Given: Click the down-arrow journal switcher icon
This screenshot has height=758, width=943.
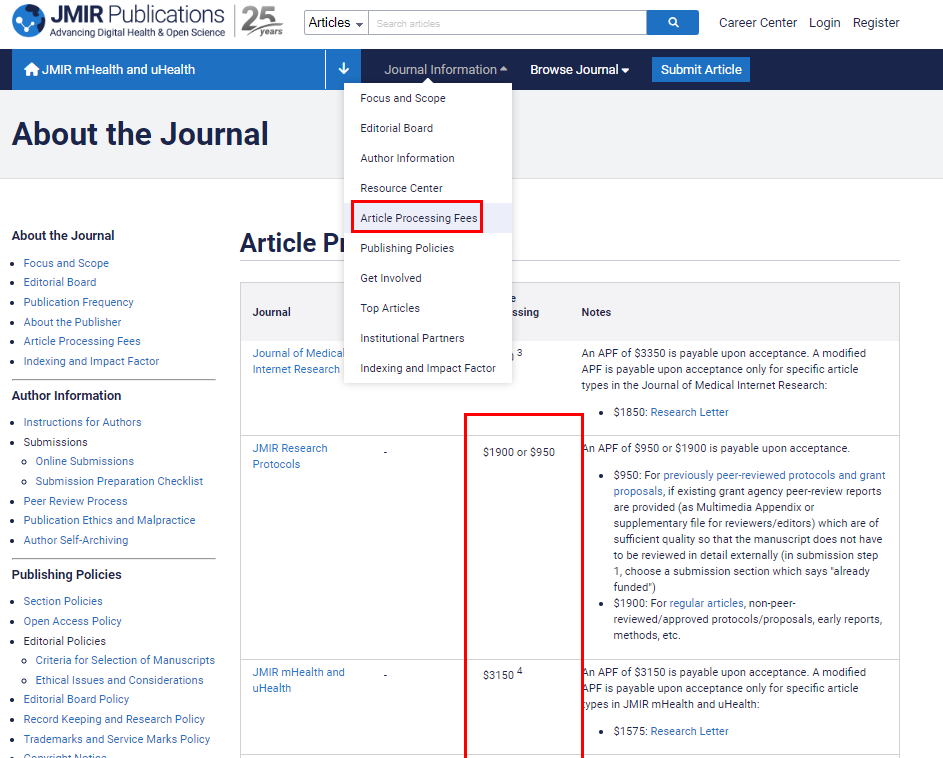Looking at the screenshot, I should pyautogui.click(x=343, y=69).
